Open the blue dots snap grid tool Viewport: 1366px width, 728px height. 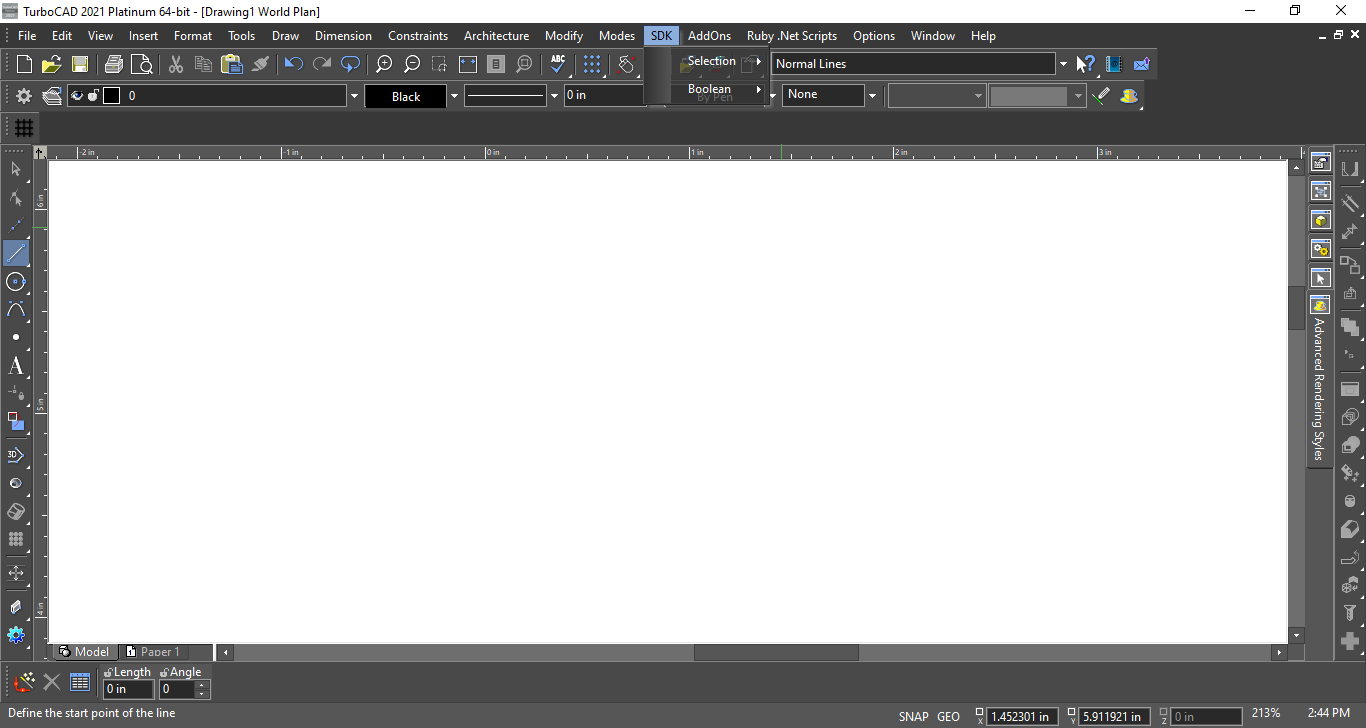(x=592, y=64)
